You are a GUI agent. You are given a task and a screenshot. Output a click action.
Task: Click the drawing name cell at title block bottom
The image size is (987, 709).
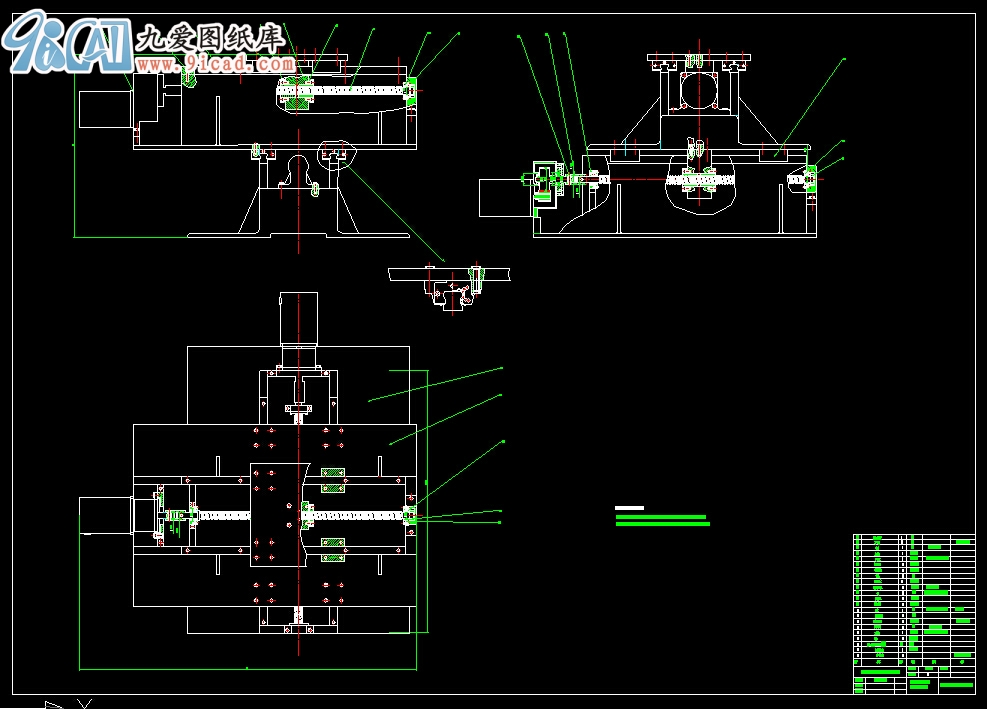click(941, 686)
